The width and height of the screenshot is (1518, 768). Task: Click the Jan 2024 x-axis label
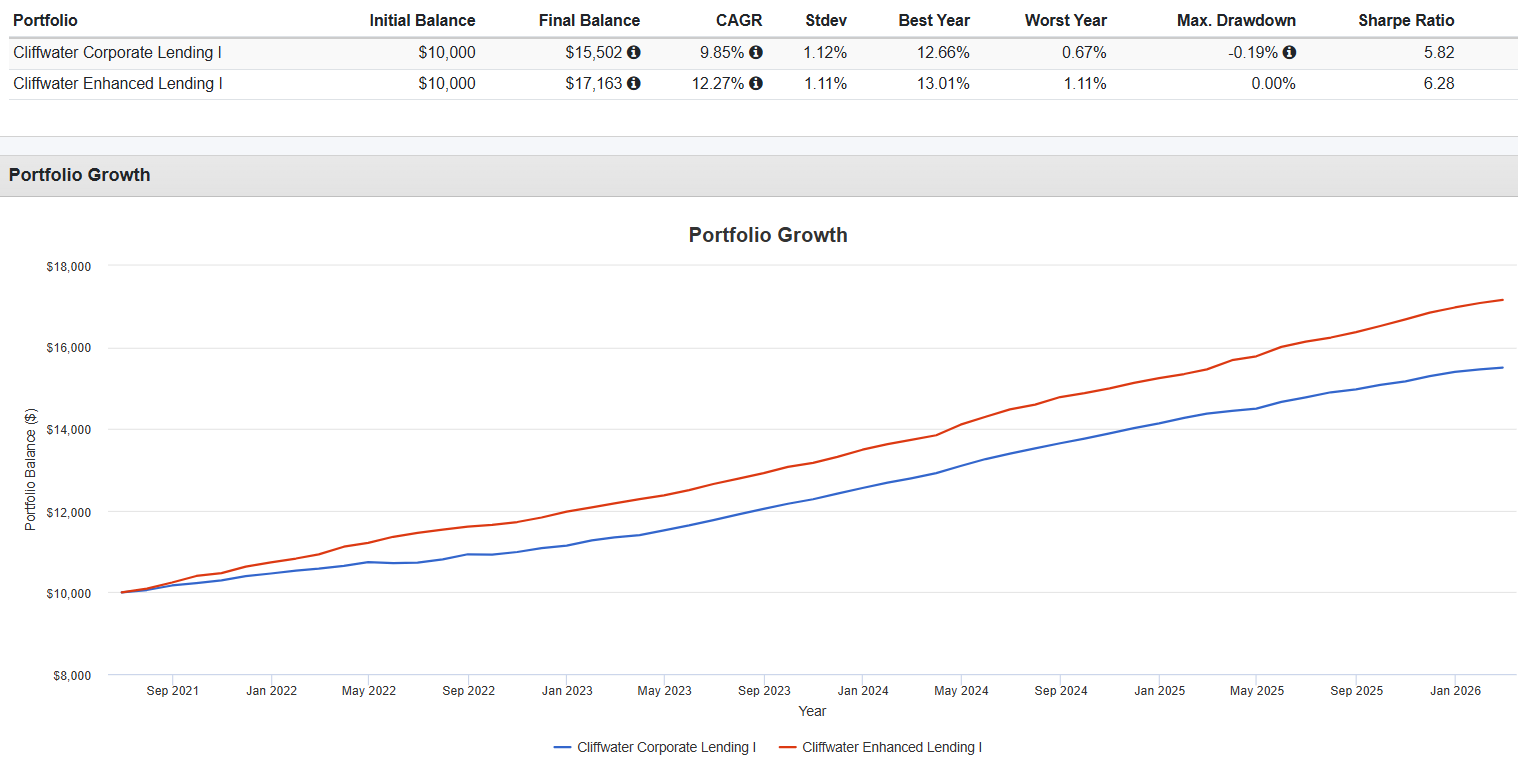tap(863, 691)
